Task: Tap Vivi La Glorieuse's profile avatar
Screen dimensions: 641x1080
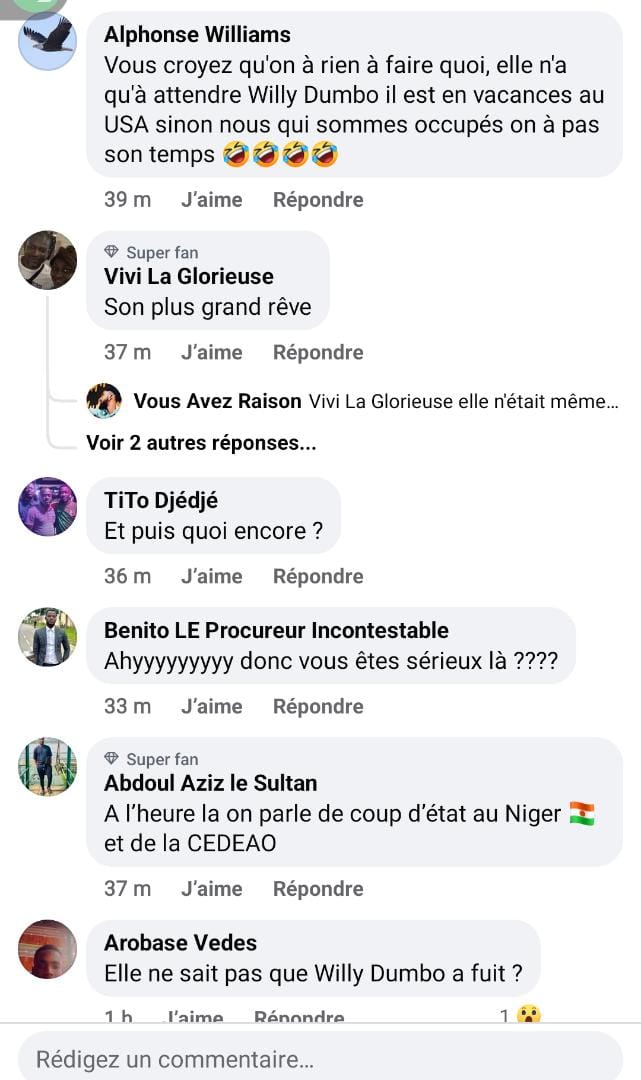Action: point(47,260)
